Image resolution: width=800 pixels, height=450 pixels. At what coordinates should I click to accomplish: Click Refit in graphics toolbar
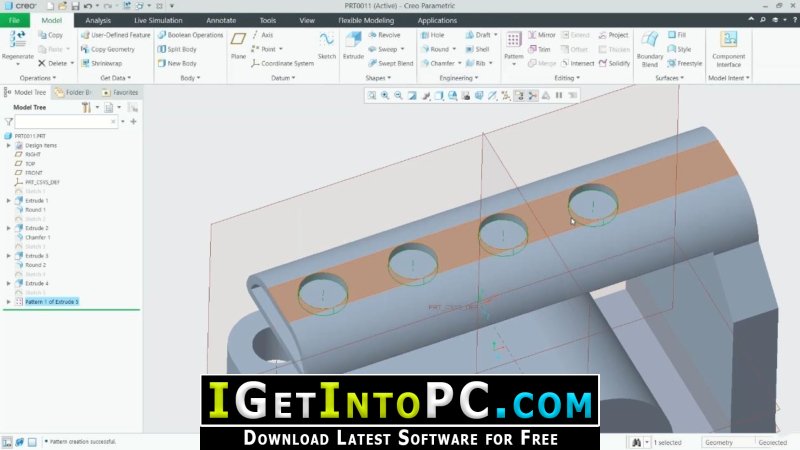372,95
